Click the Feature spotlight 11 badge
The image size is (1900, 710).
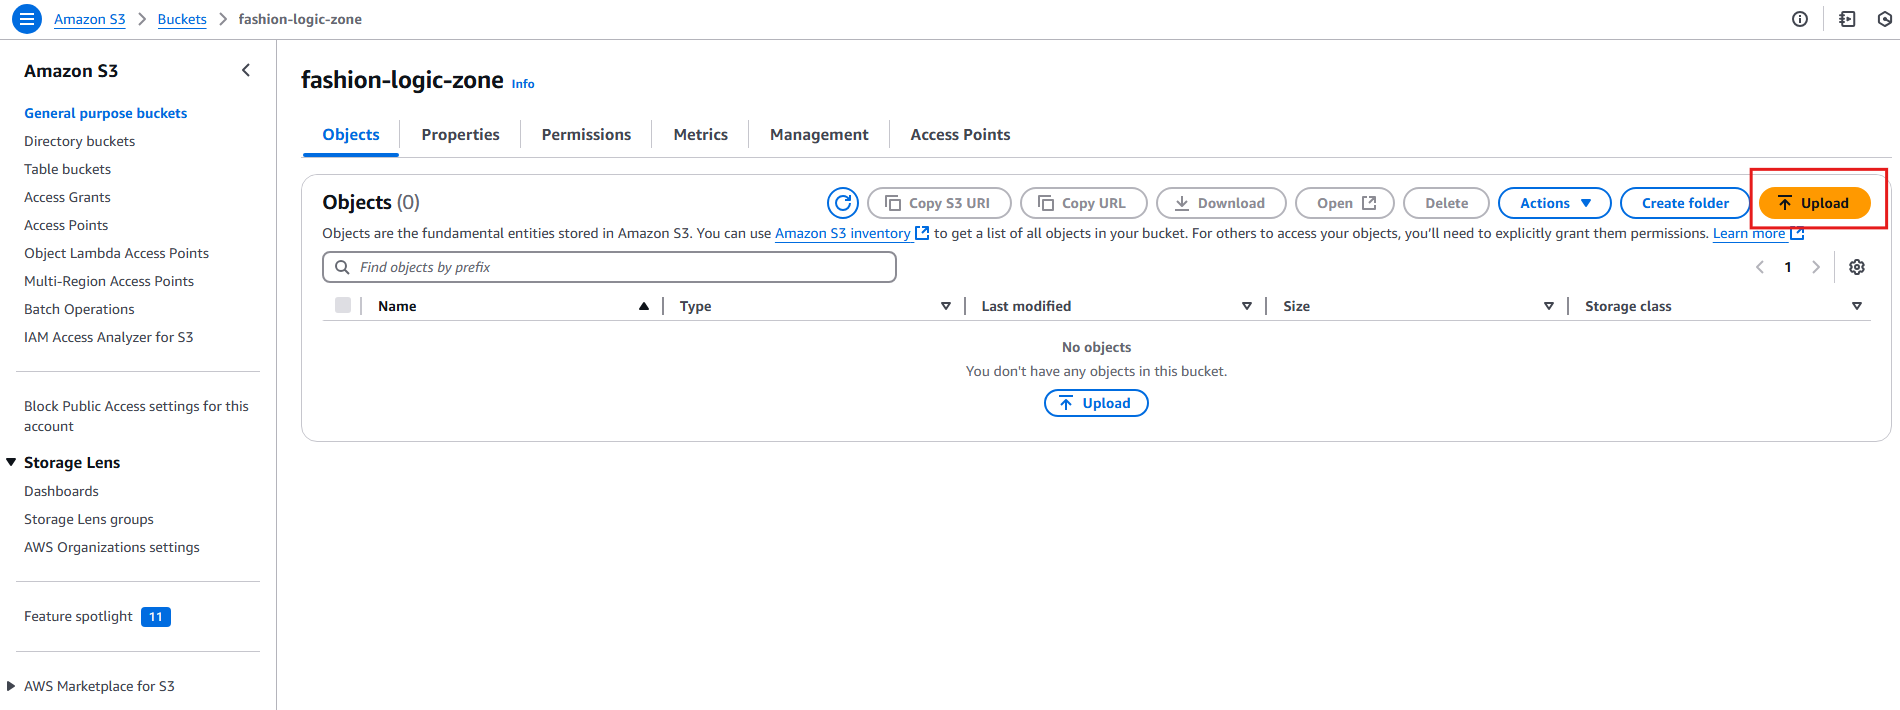tap(156, 617)
